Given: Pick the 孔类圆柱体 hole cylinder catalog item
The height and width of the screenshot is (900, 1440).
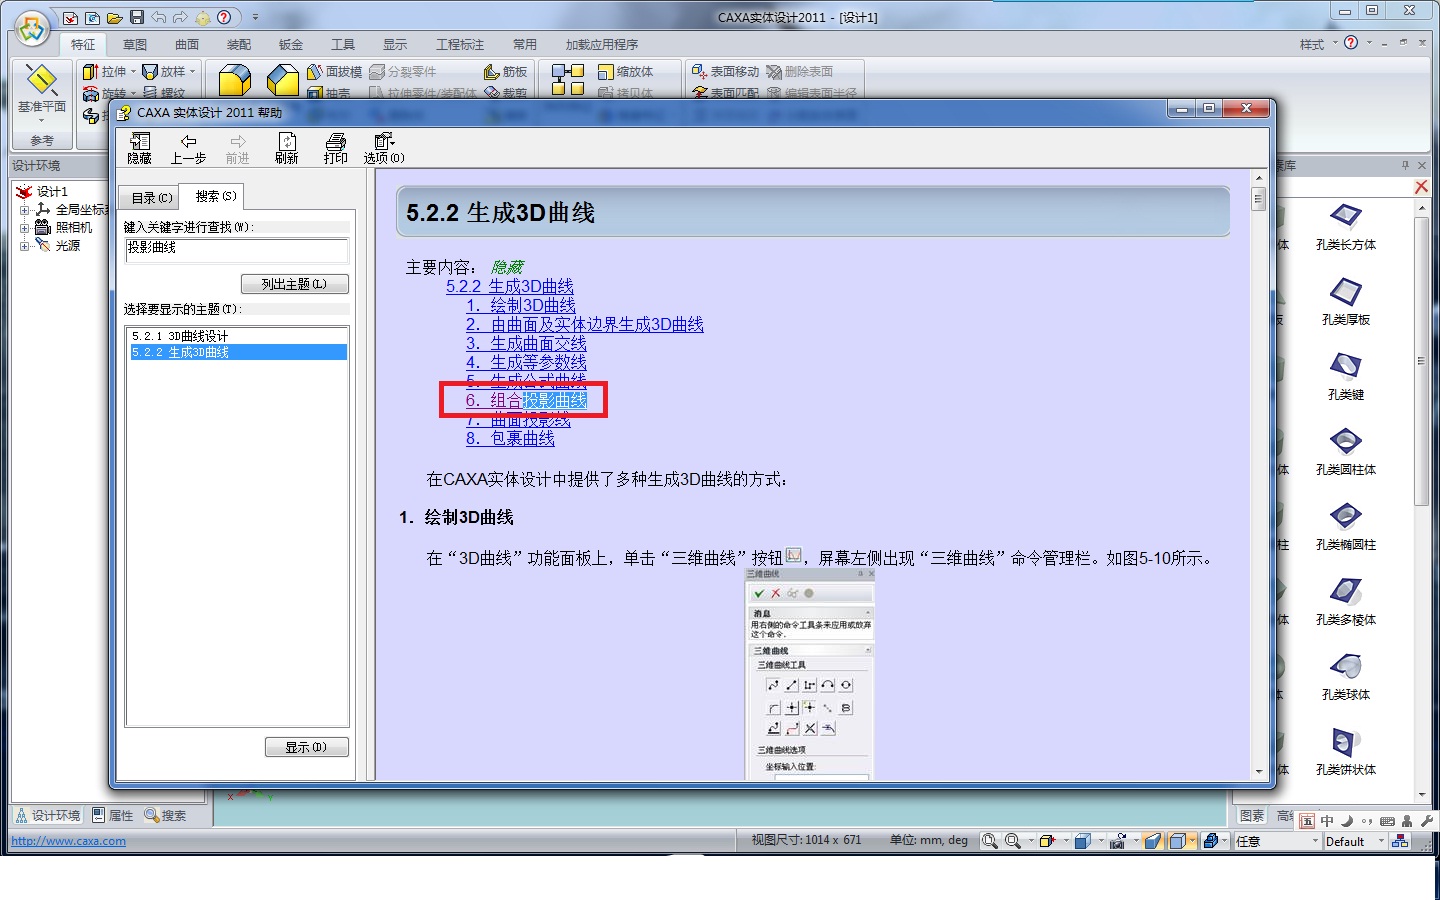Looking at the screenshot, I should click(x=1345, y=451).
